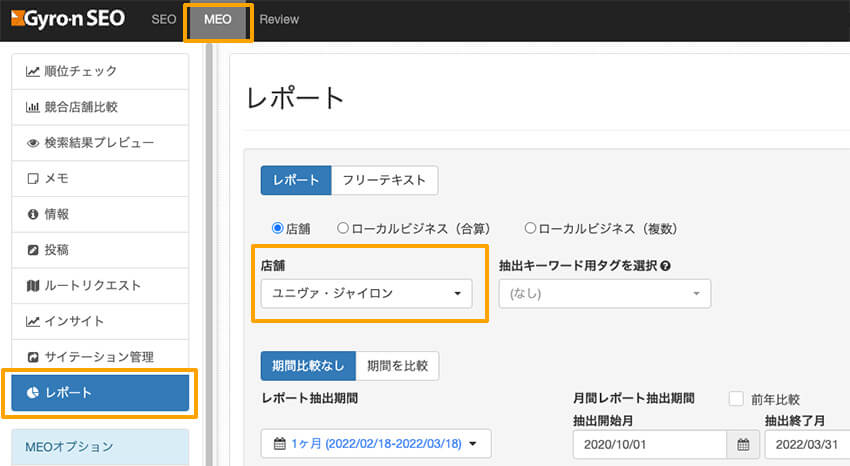Open the Review tab in top navigation
Screen dimensions: 850x466
[x=279, y=20]
